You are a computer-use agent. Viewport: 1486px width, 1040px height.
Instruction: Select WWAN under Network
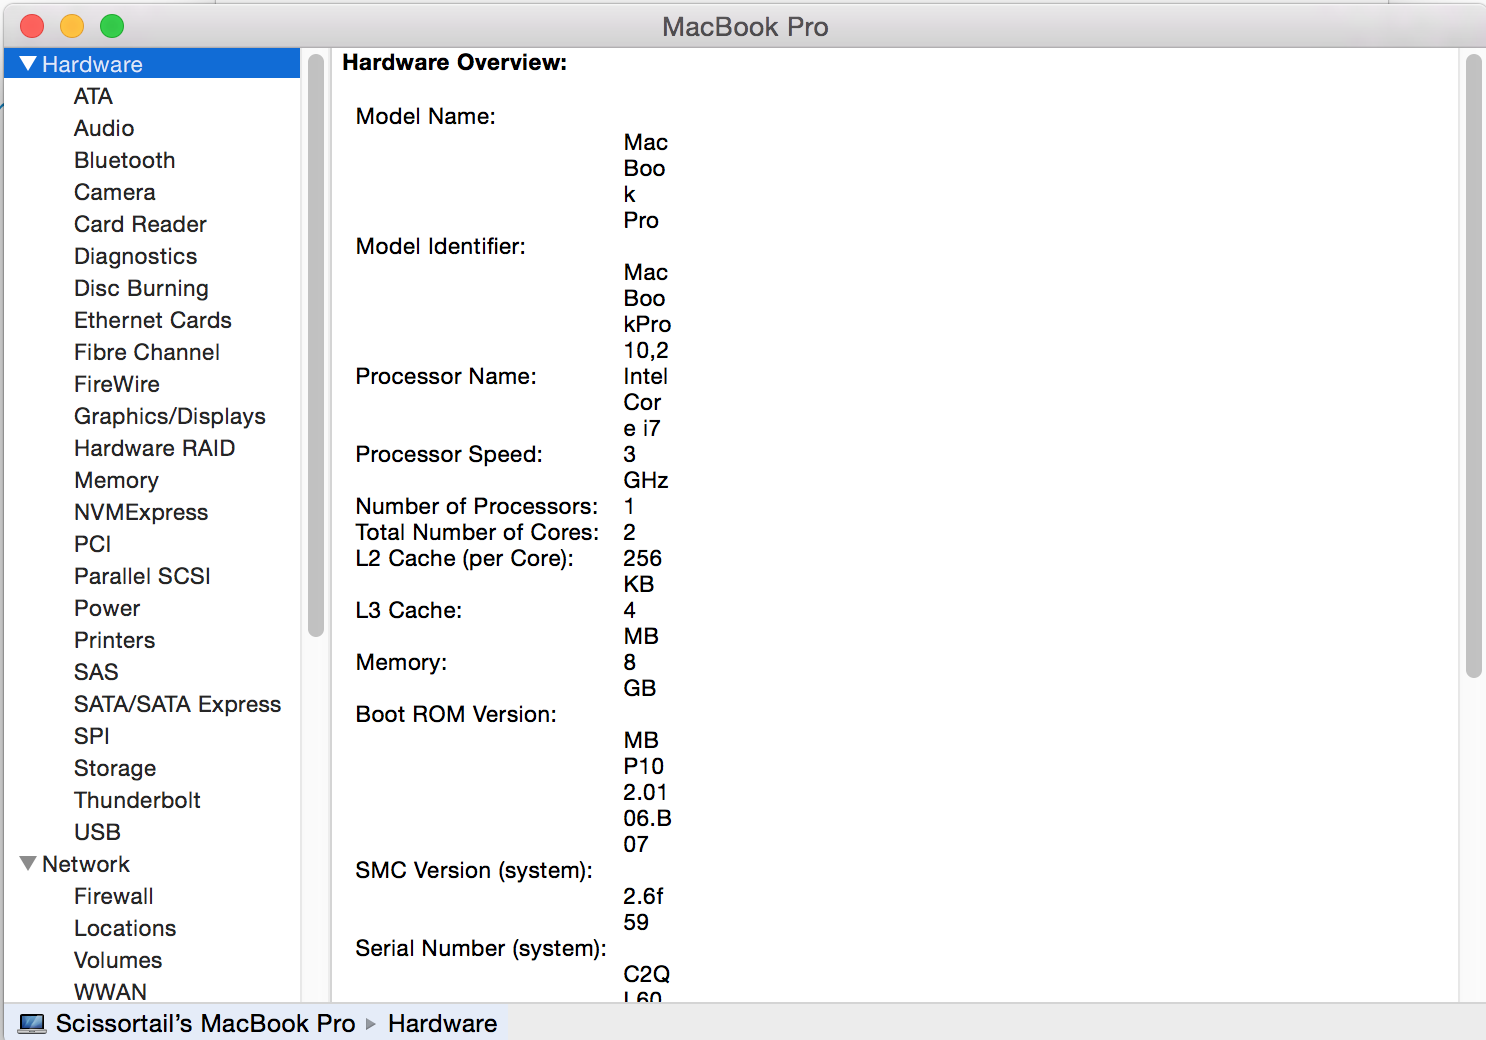(x=110, y=992)
